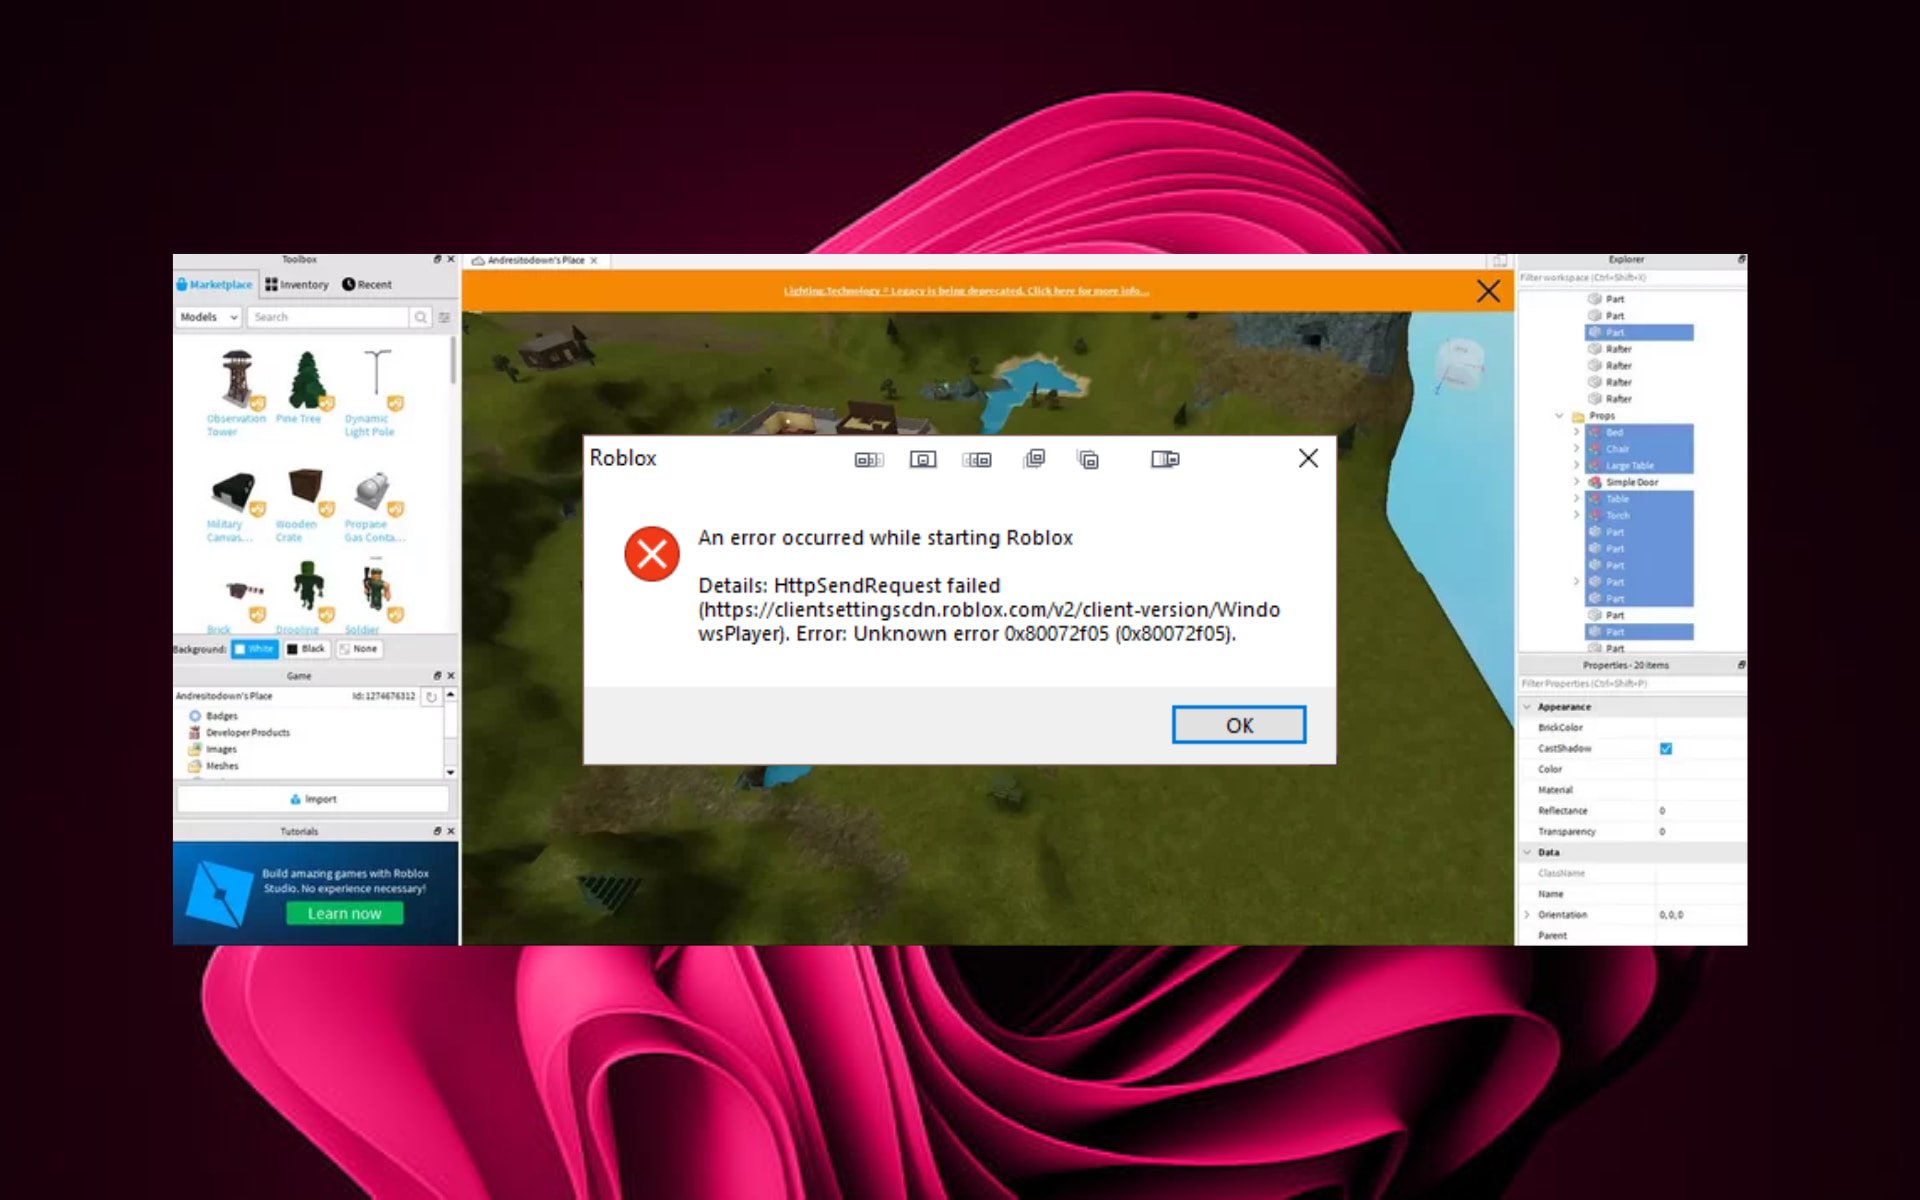Switch to the Inventory tab in Toolbox
This screenshot has height=1200, width=1920.
(x=297, y=285)
